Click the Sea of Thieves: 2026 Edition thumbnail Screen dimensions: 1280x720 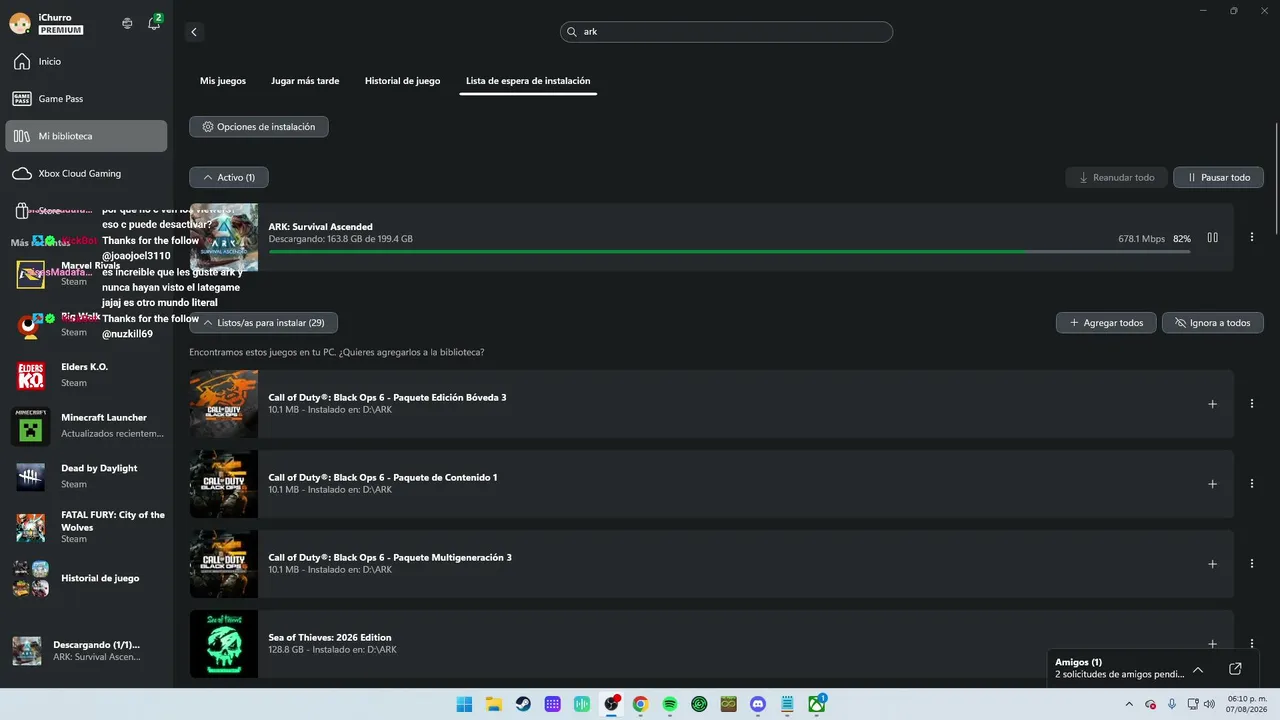pos(224,644)
